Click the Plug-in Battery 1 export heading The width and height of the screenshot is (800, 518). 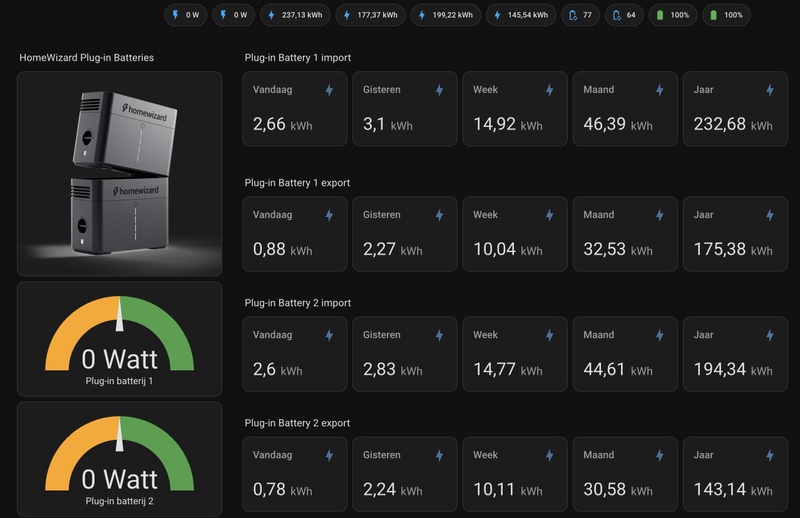[297, 183]
